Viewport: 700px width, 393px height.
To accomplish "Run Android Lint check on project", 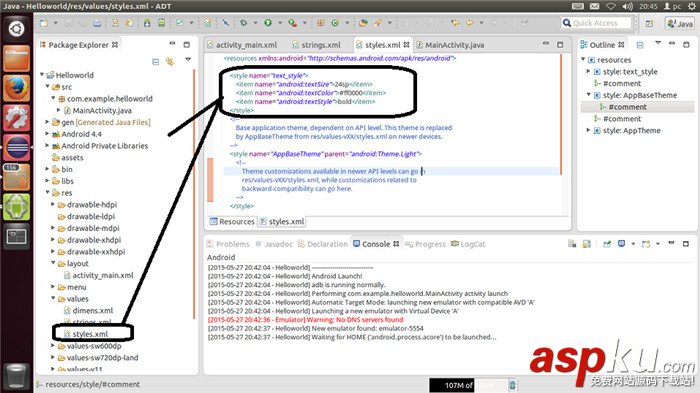I will (x=179, y=23).
